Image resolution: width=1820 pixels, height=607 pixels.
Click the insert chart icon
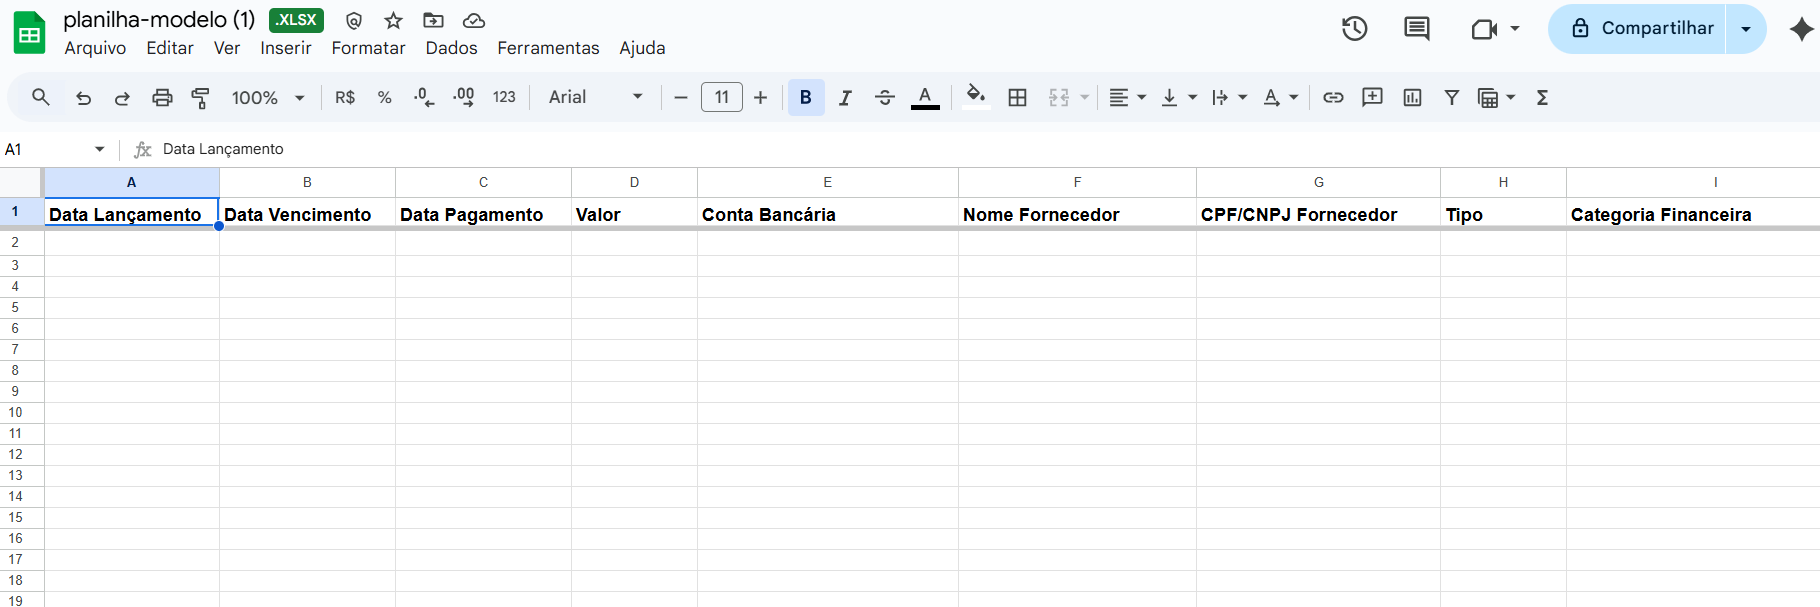pyautogui.click(x=1412, y=97)
